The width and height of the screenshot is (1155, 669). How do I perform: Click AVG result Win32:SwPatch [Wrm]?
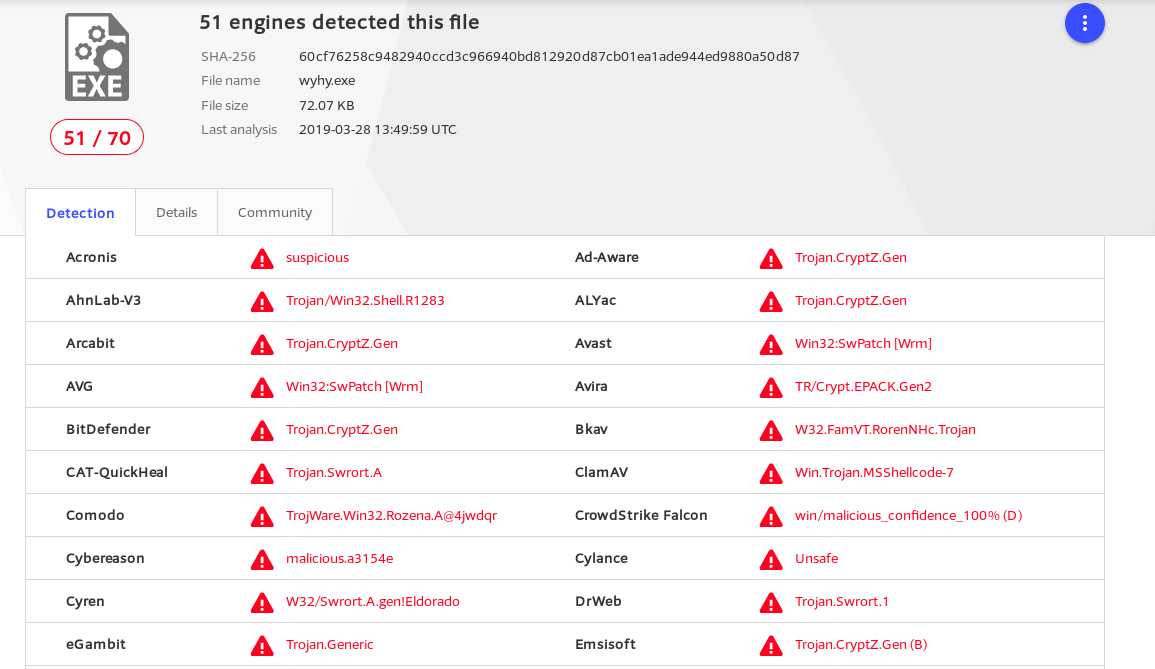tap(354, 386)
